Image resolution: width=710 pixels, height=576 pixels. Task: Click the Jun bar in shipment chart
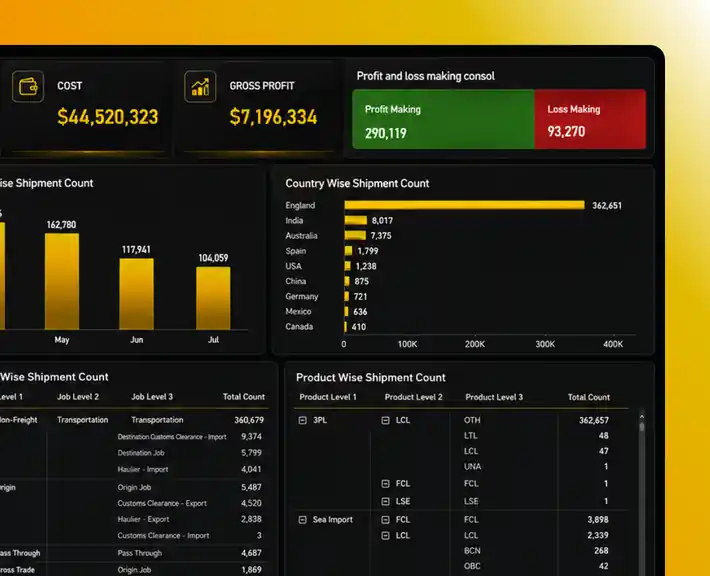coord(136,294)
